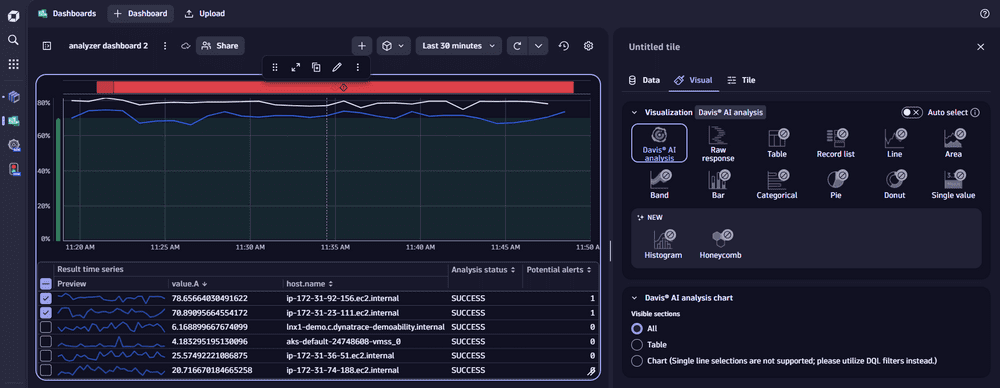Refresh the dashboard data
The height and width of the screenshot is (388, 1000).
tap(517, 46)
